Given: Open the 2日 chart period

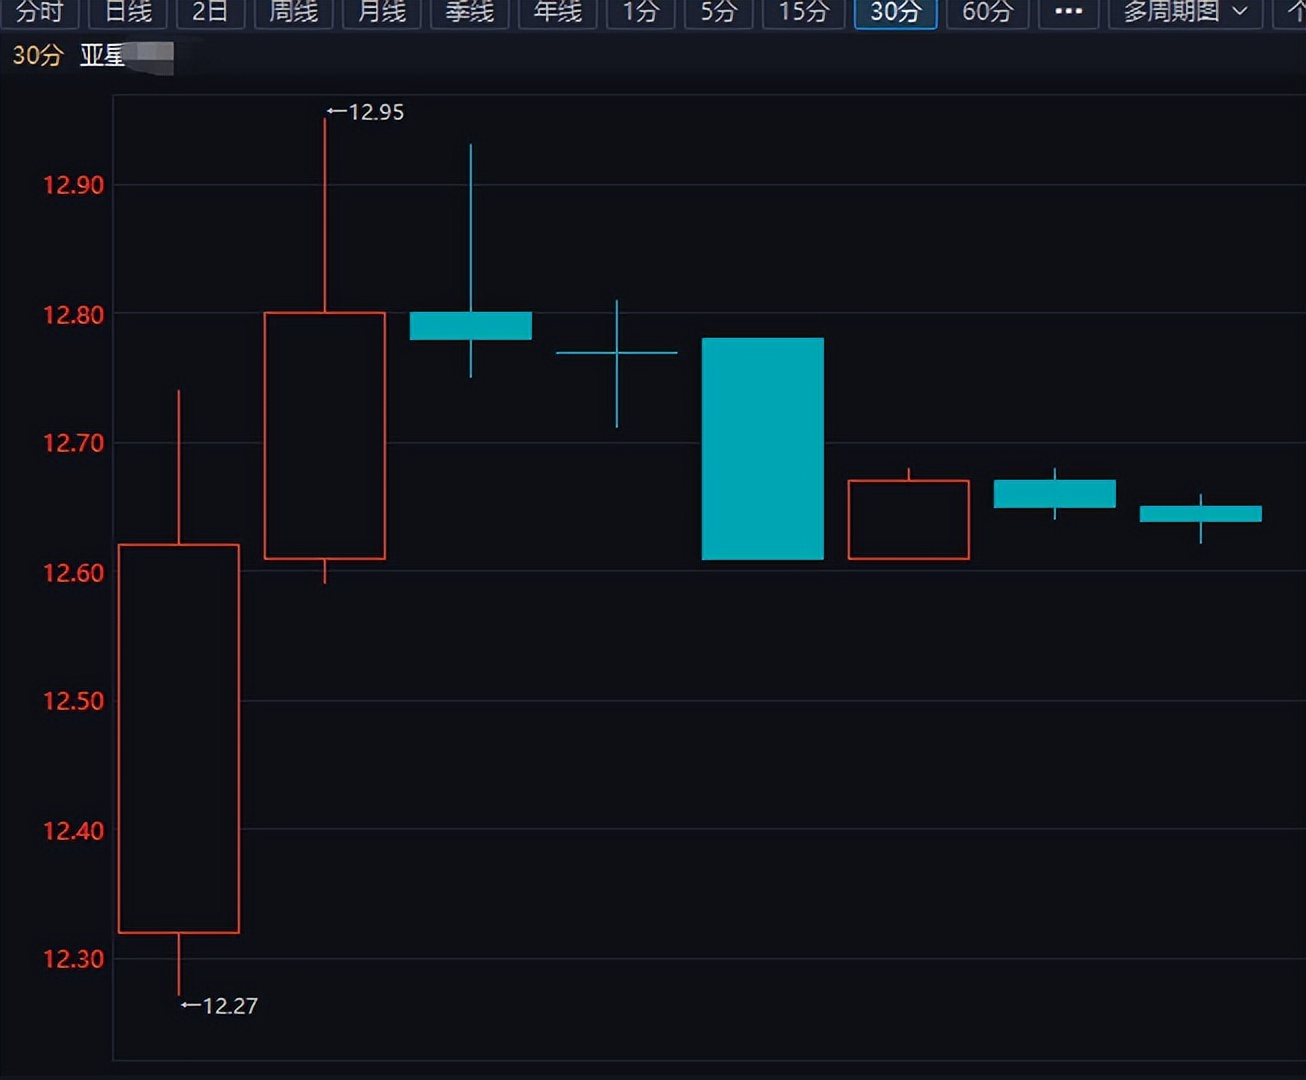Looking at the screenshot, I should [210, 12].
